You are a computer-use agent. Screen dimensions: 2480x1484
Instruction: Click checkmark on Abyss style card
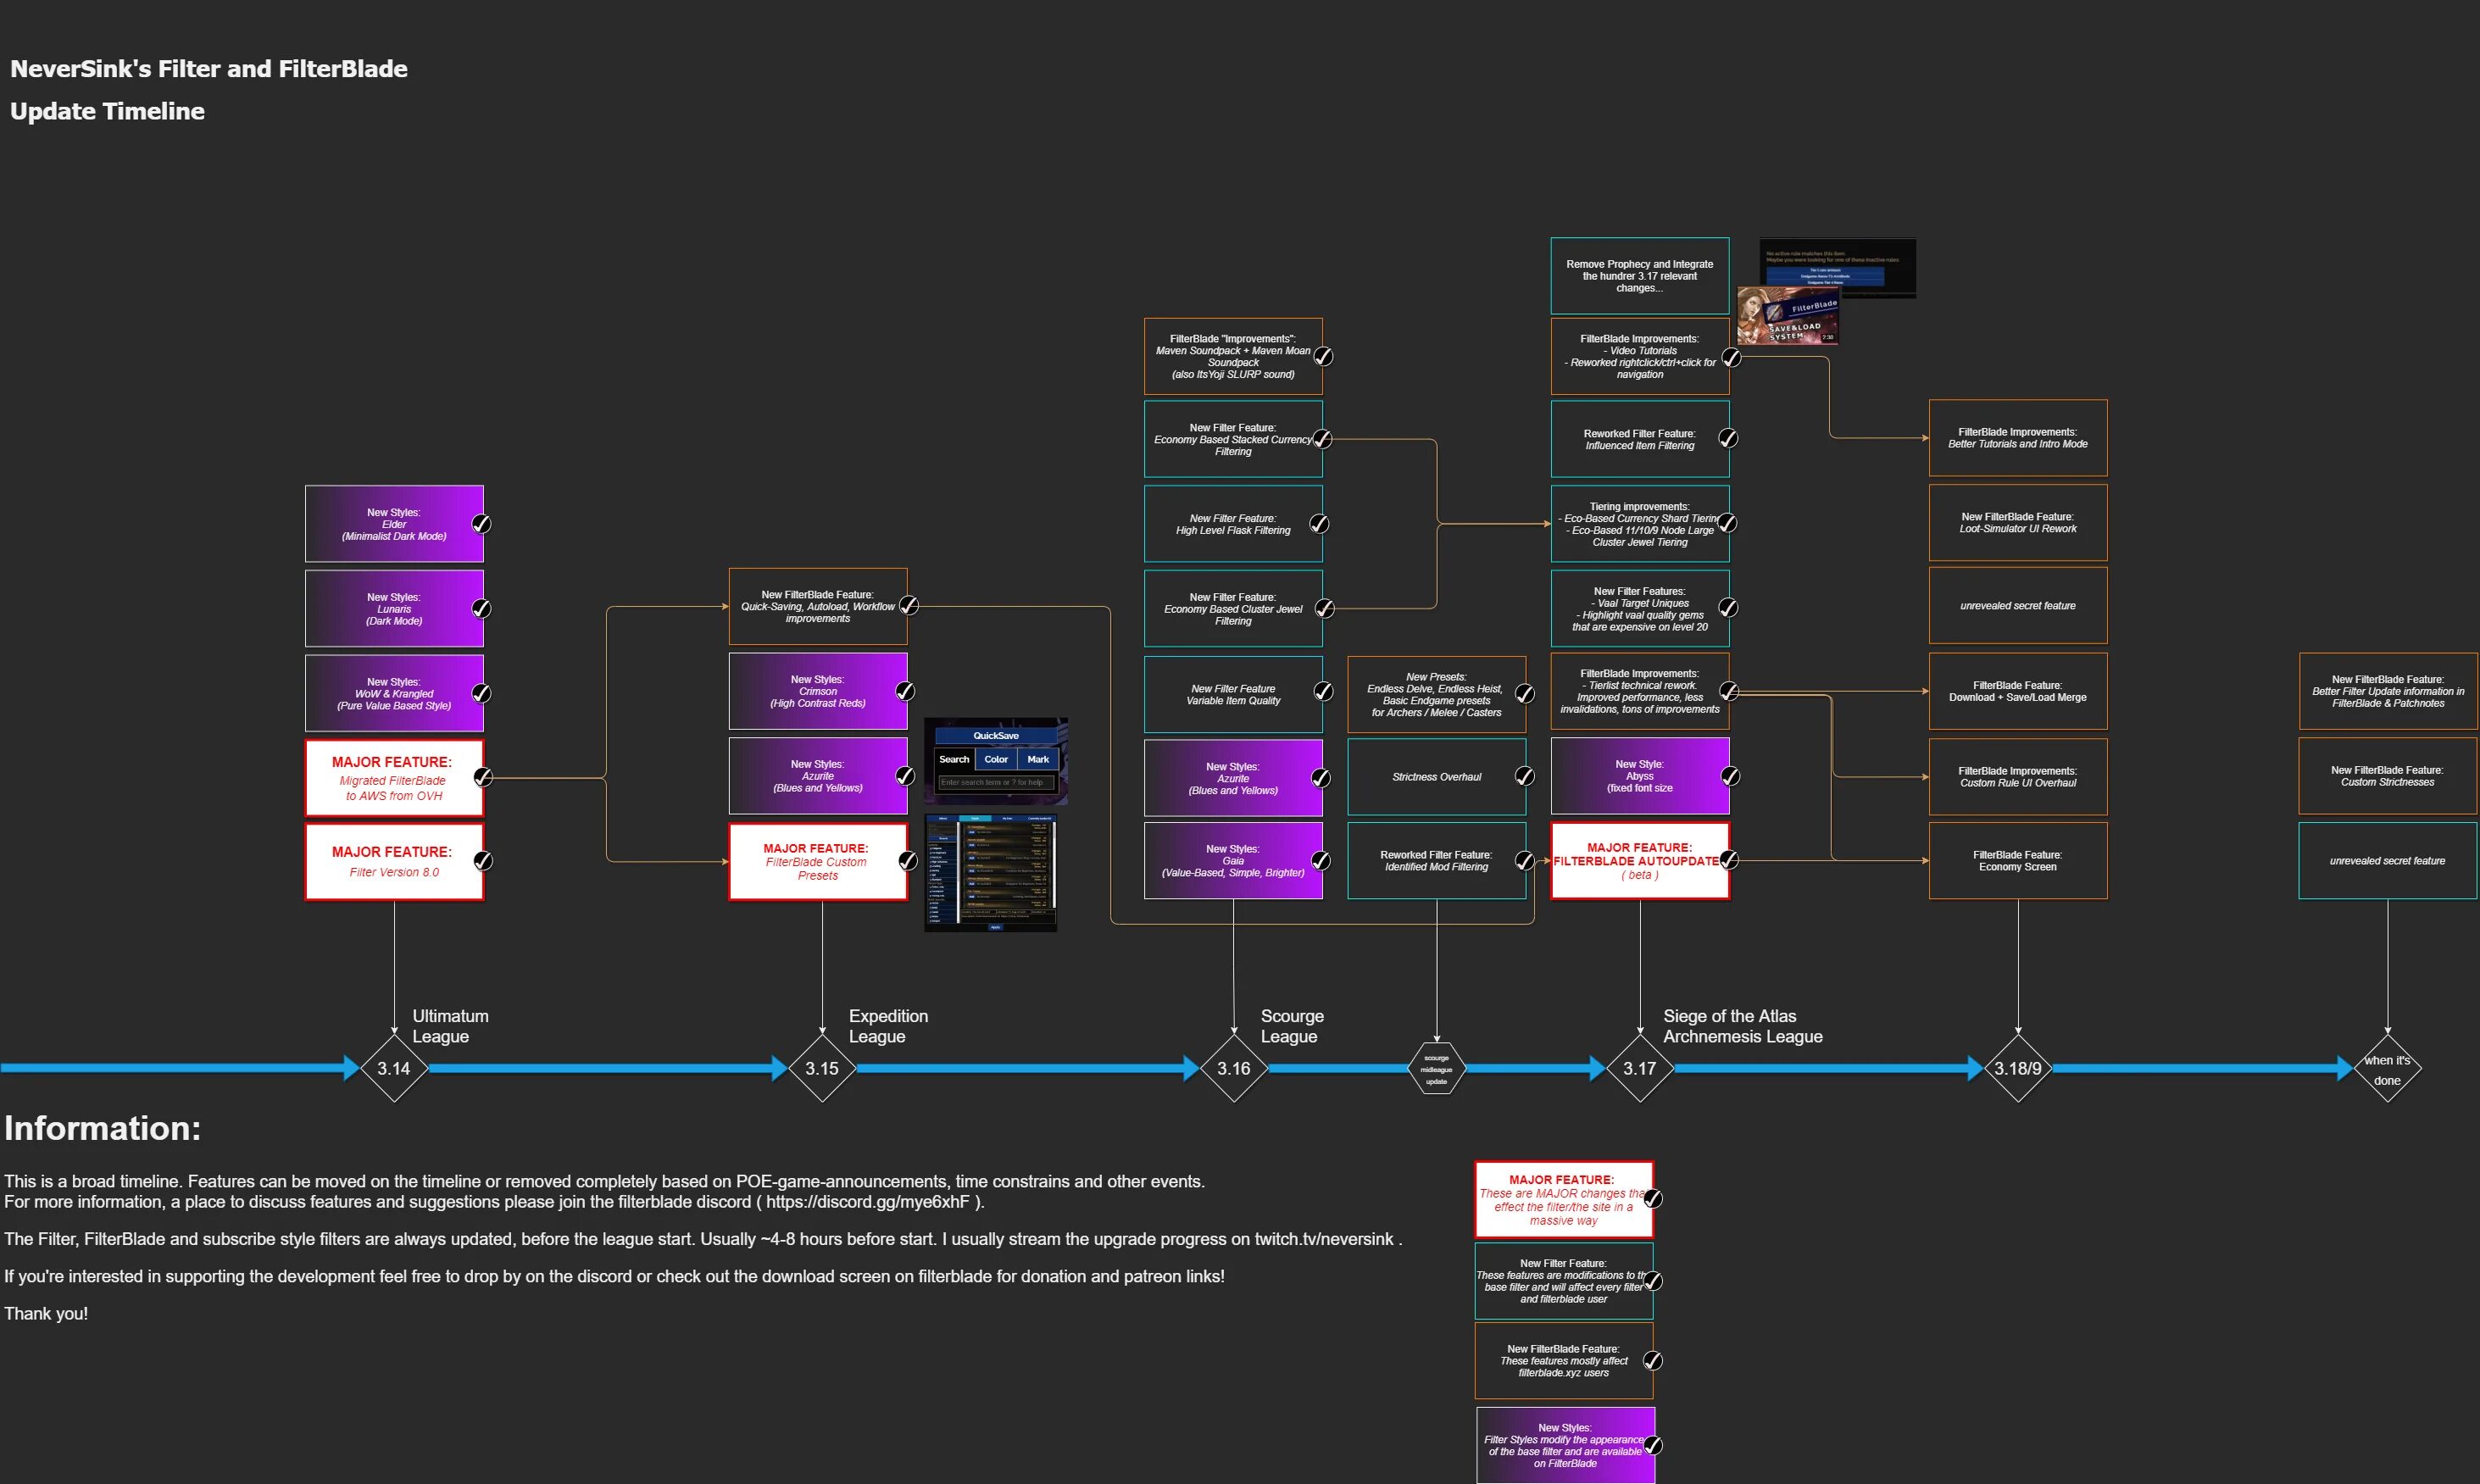(x=1729, y=776)
